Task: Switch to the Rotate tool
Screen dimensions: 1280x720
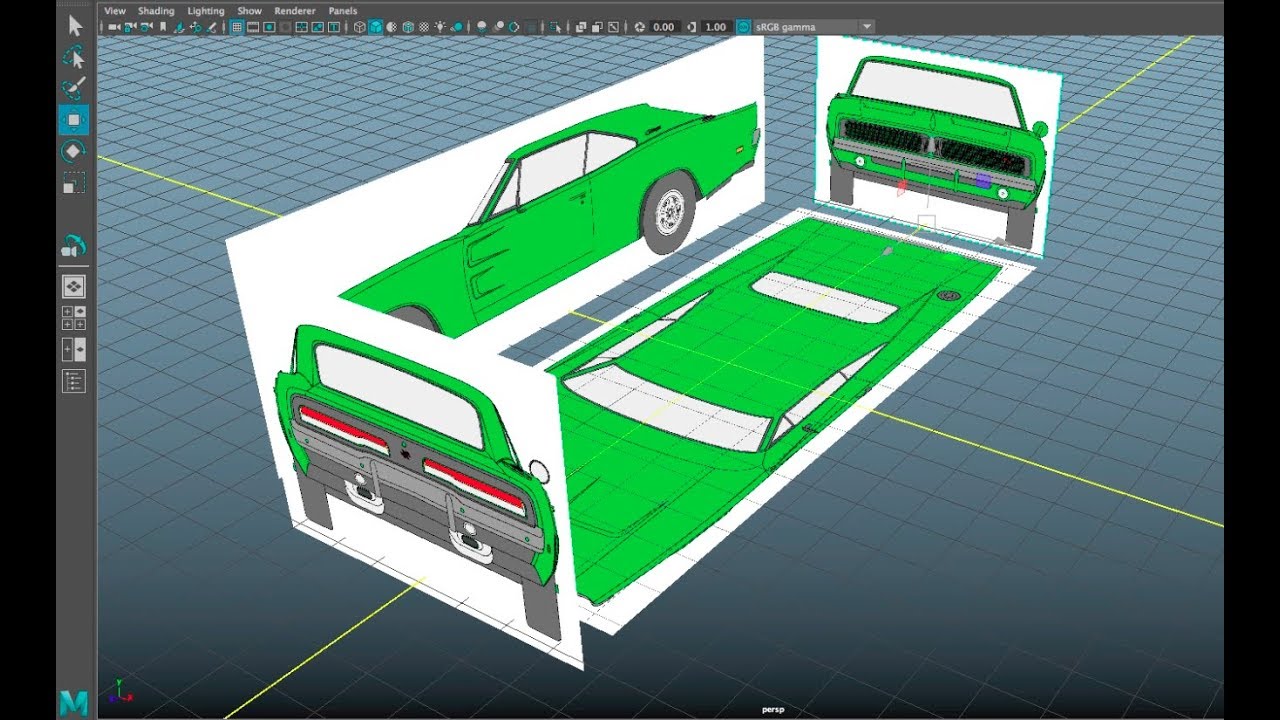Action: [x=74, y=151]
